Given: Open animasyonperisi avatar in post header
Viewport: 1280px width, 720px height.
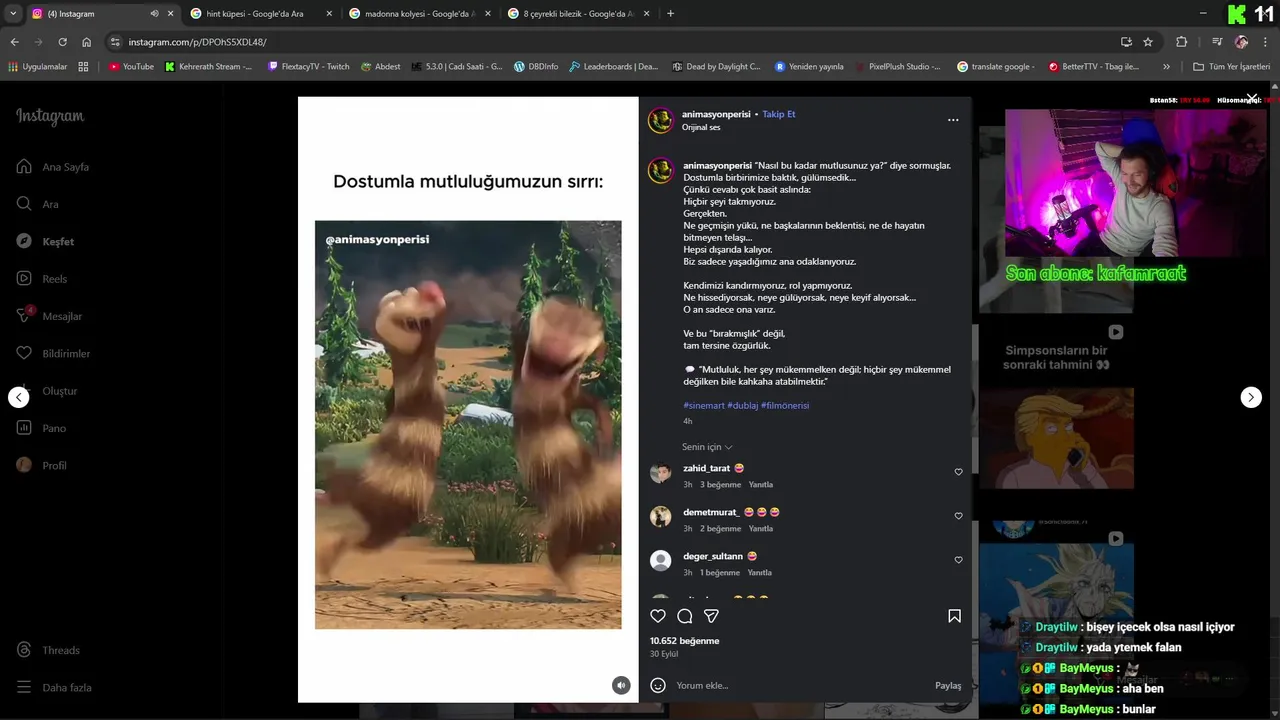Looking at the screenshot, I should 660,121.
